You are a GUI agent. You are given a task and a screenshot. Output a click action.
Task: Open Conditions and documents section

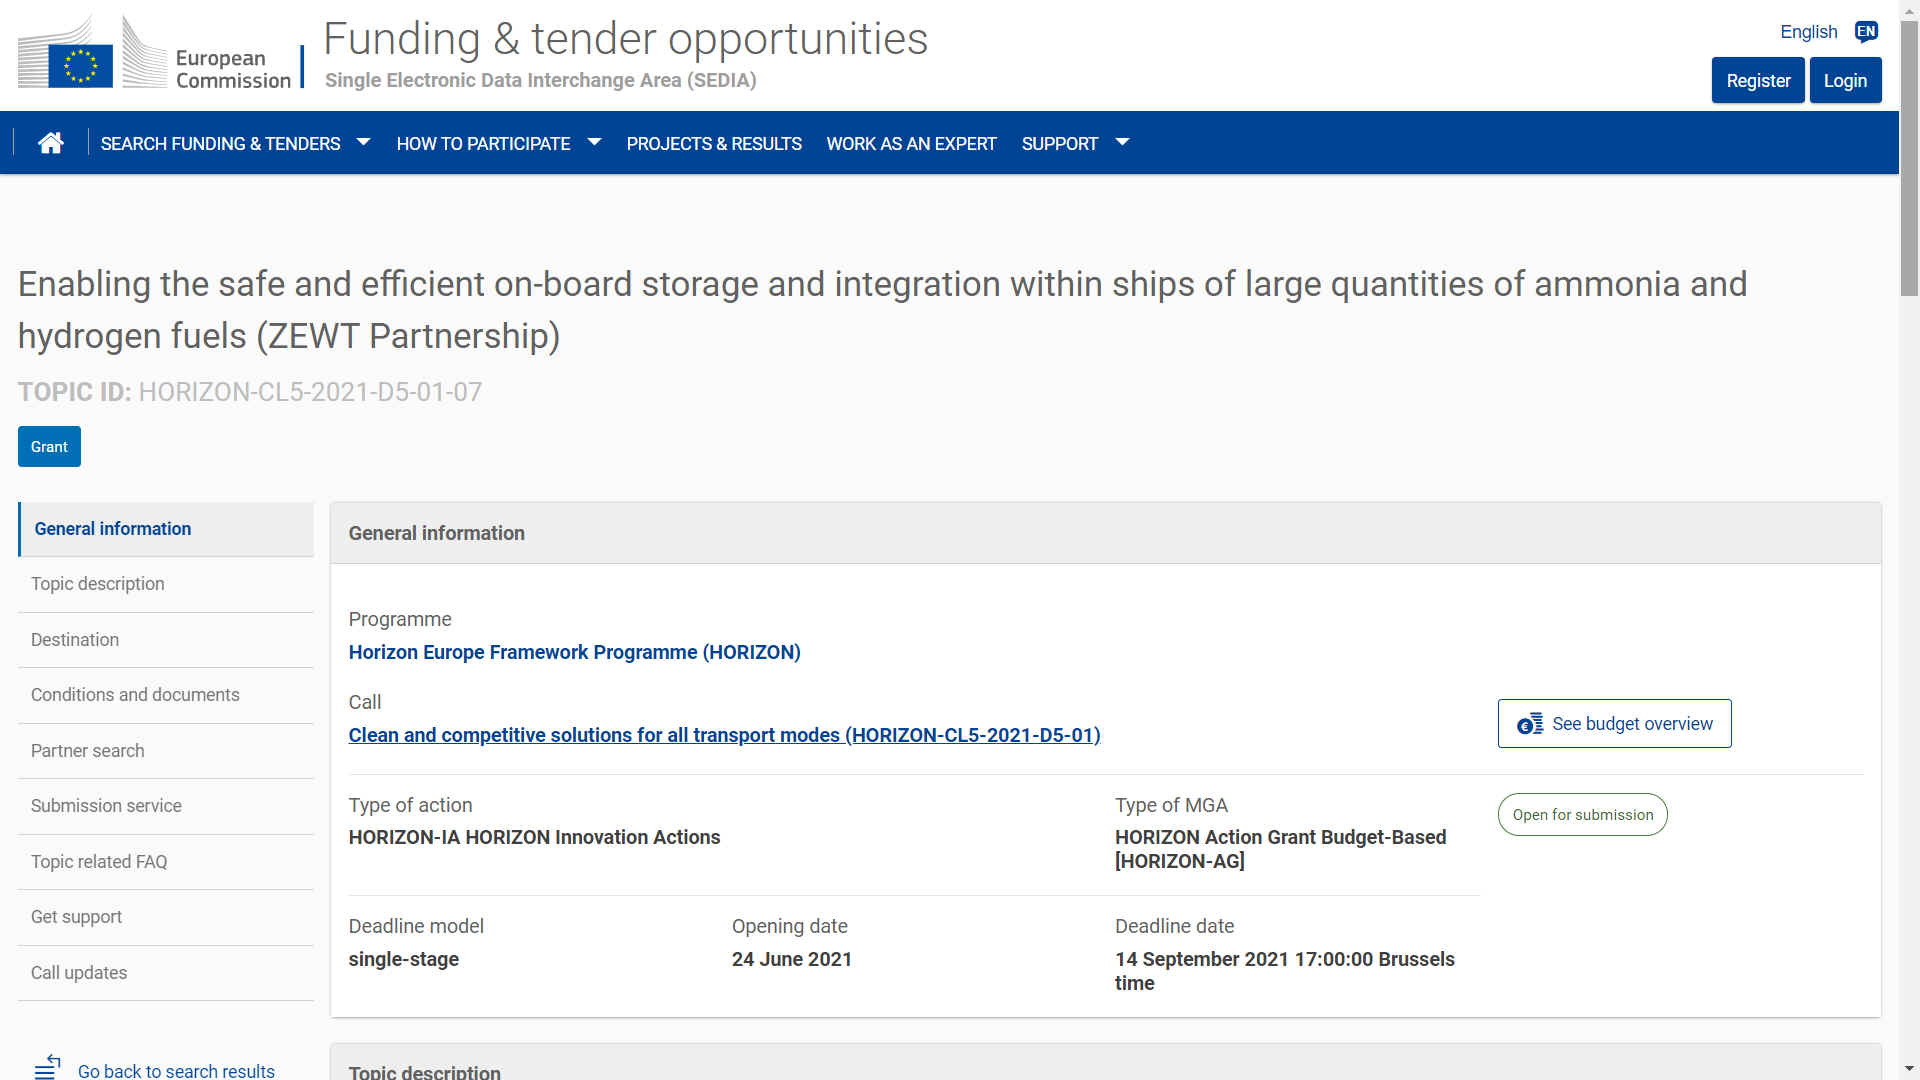(166, 695)
